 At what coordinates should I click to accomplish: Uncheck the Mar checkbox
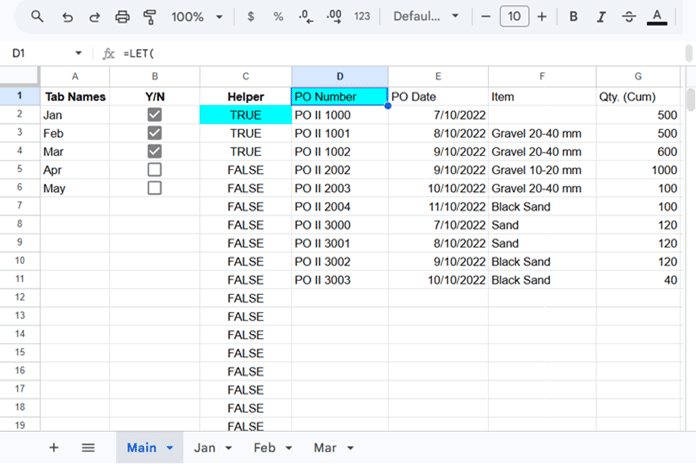(154, 151)
